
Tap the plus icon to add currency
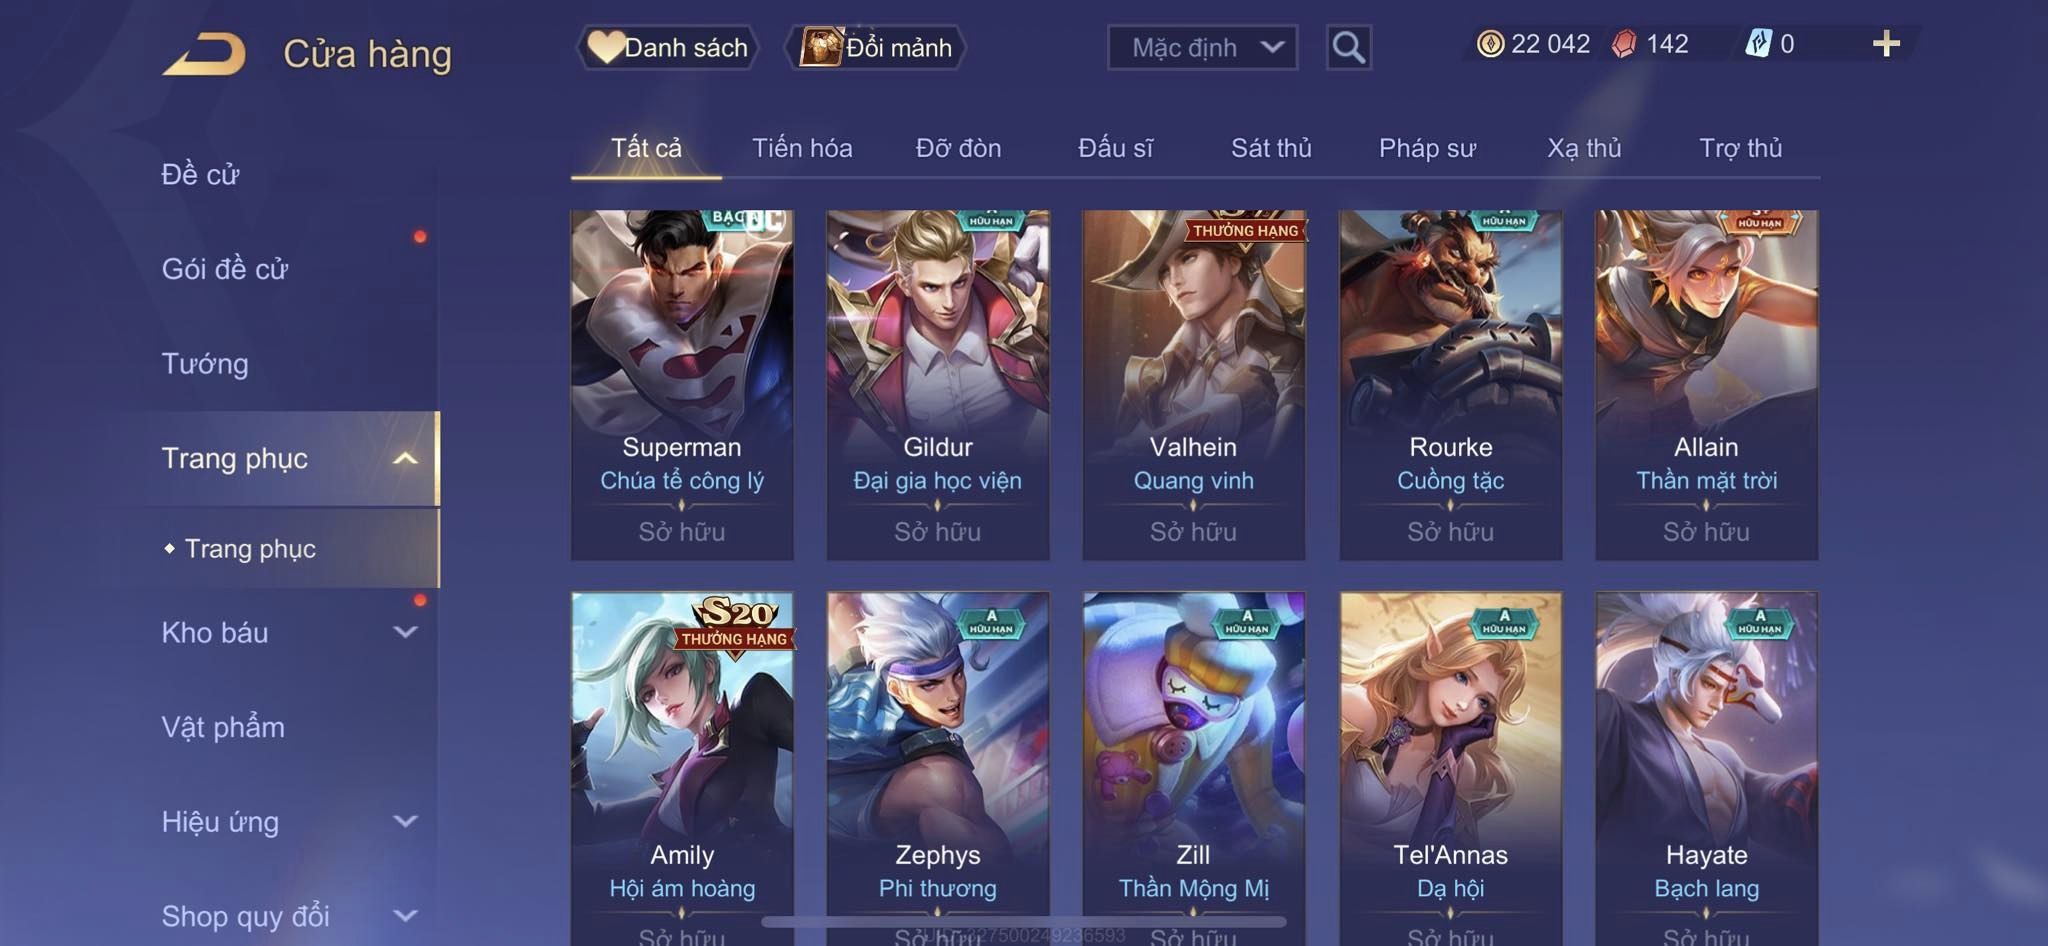coord(1886,44)
